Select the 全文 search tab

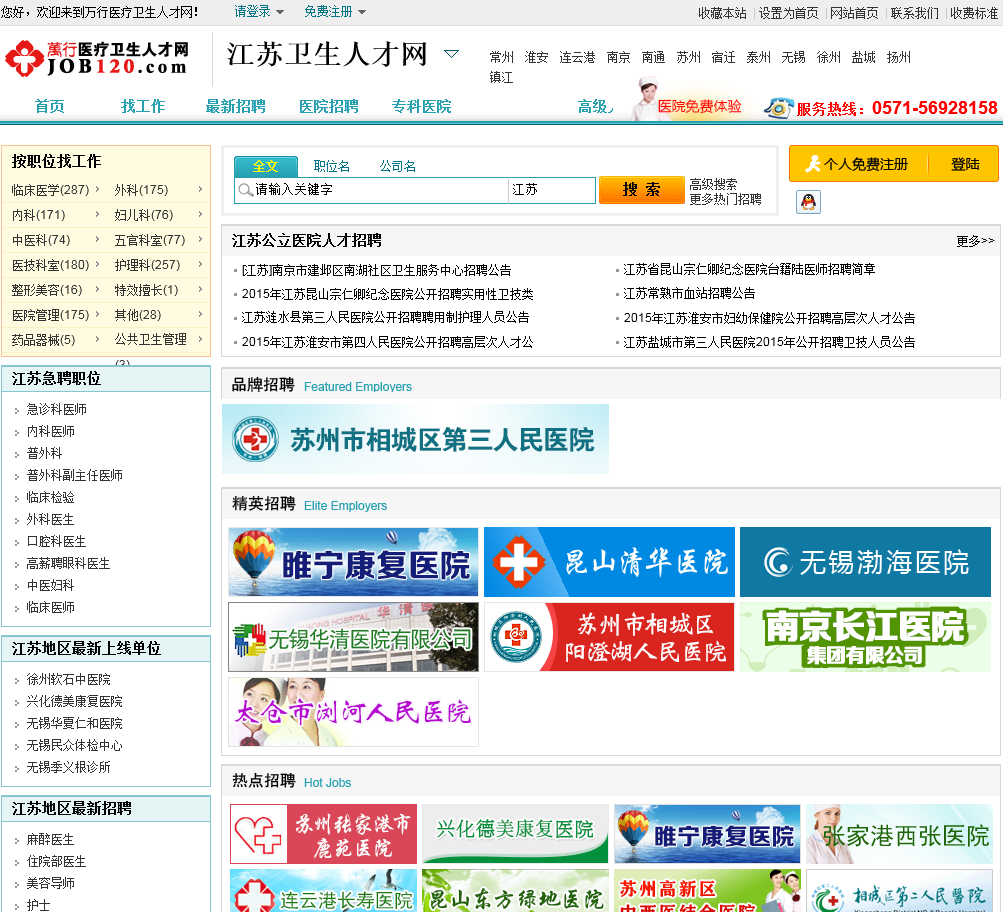(x=265, y=166)
